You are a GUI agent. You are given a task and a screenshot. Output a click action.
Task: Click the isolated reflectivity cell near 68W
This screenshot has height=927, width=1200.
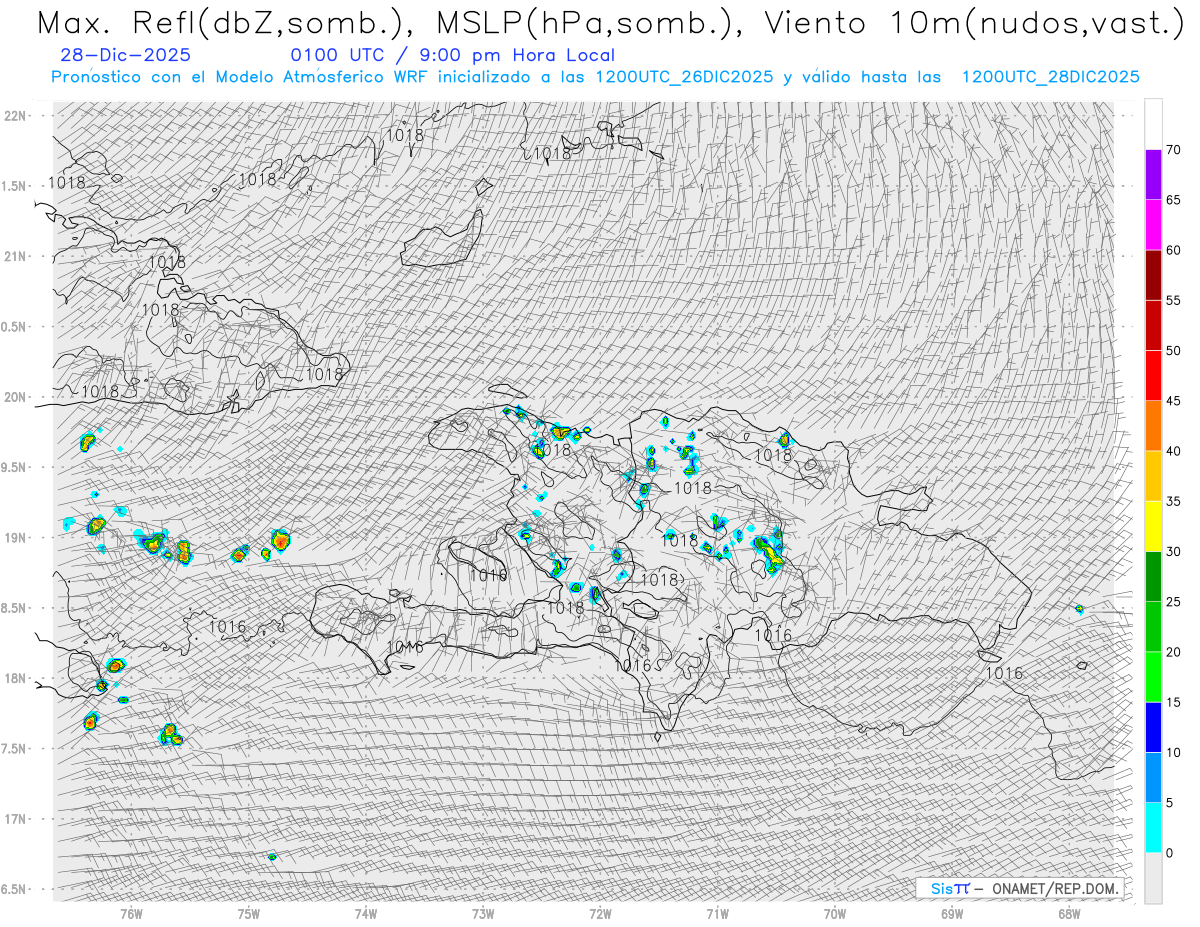pyautogui.click(x=1079, y=608)
